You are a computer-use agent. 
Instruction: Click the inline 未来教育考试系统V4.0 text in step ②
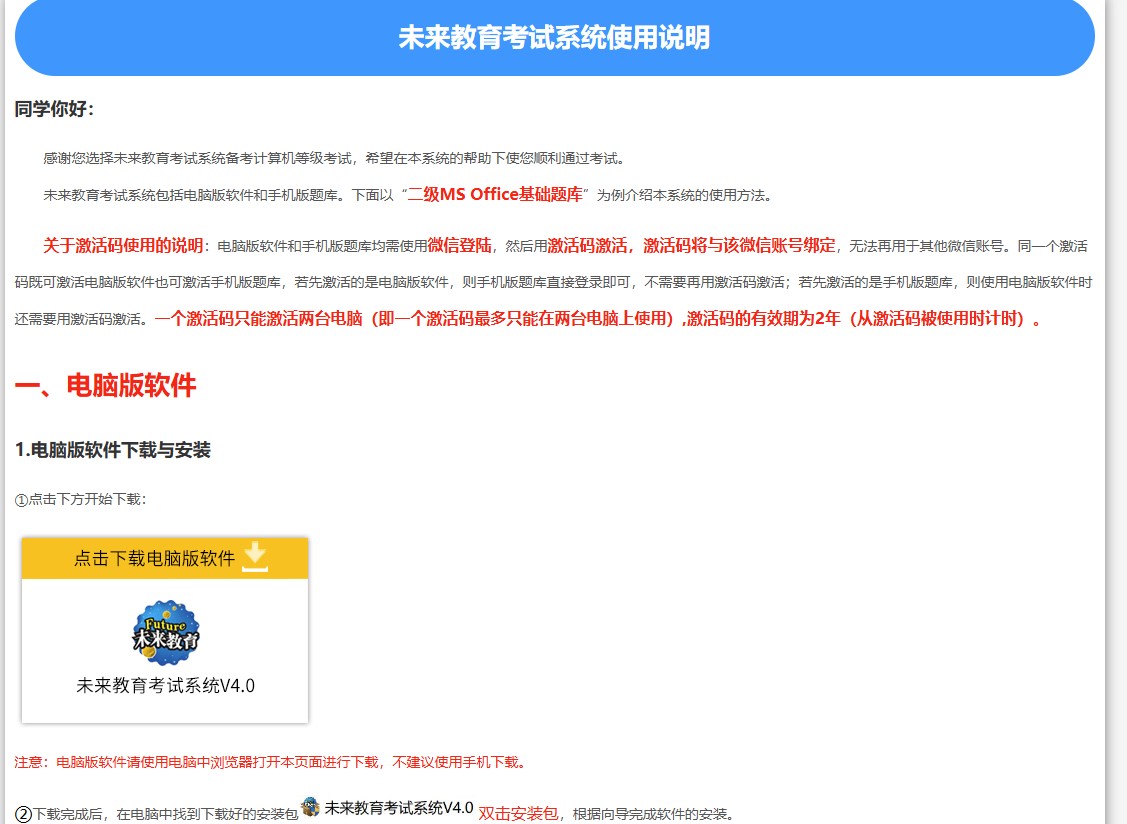click(x=399, y=807)
